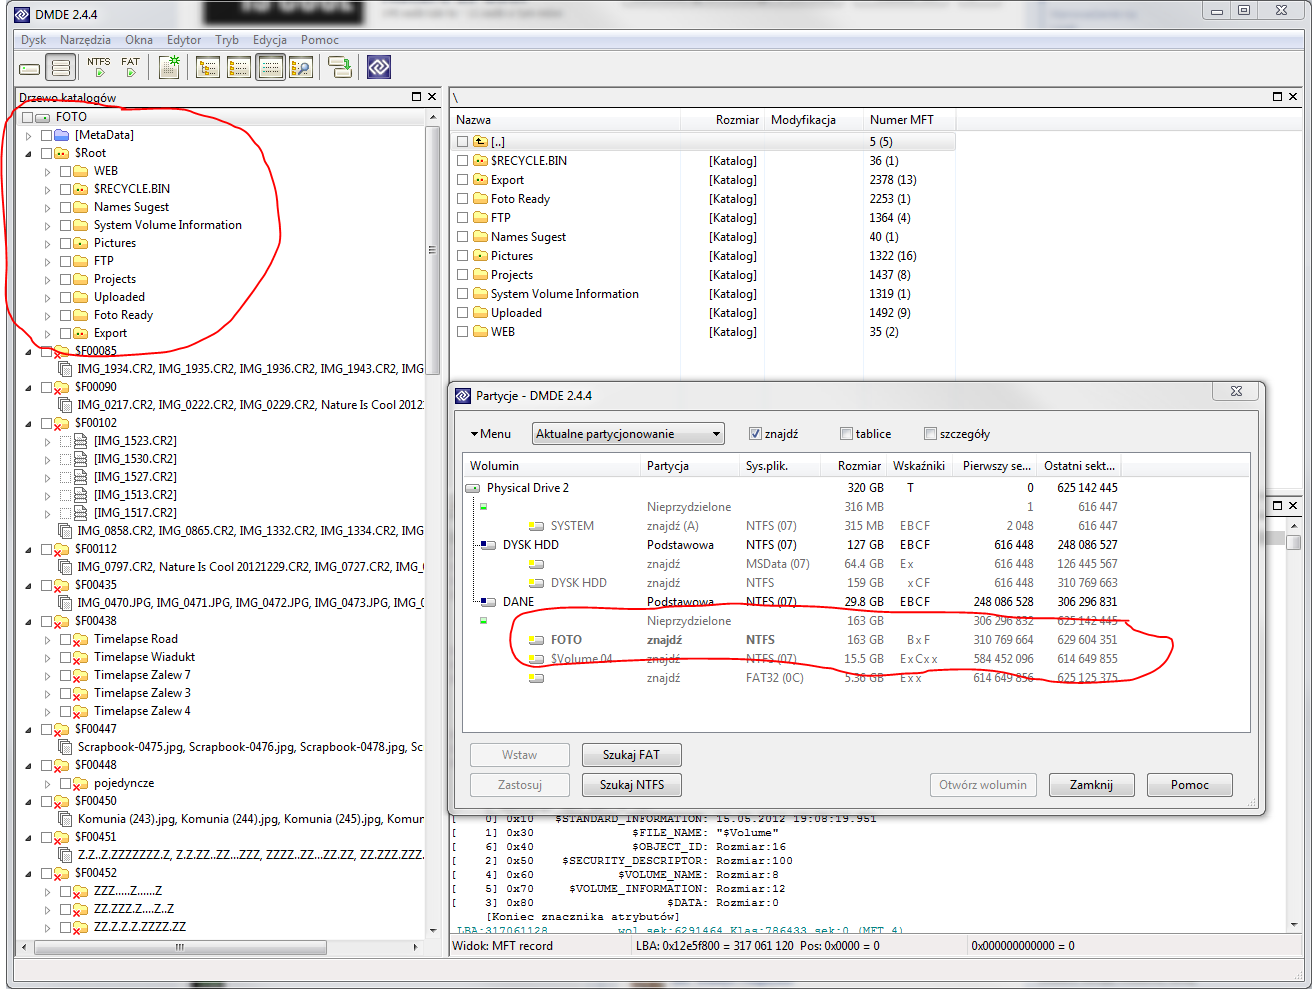Click the editor pane vertical scrollbar thumb

(x=1293, y=542)
